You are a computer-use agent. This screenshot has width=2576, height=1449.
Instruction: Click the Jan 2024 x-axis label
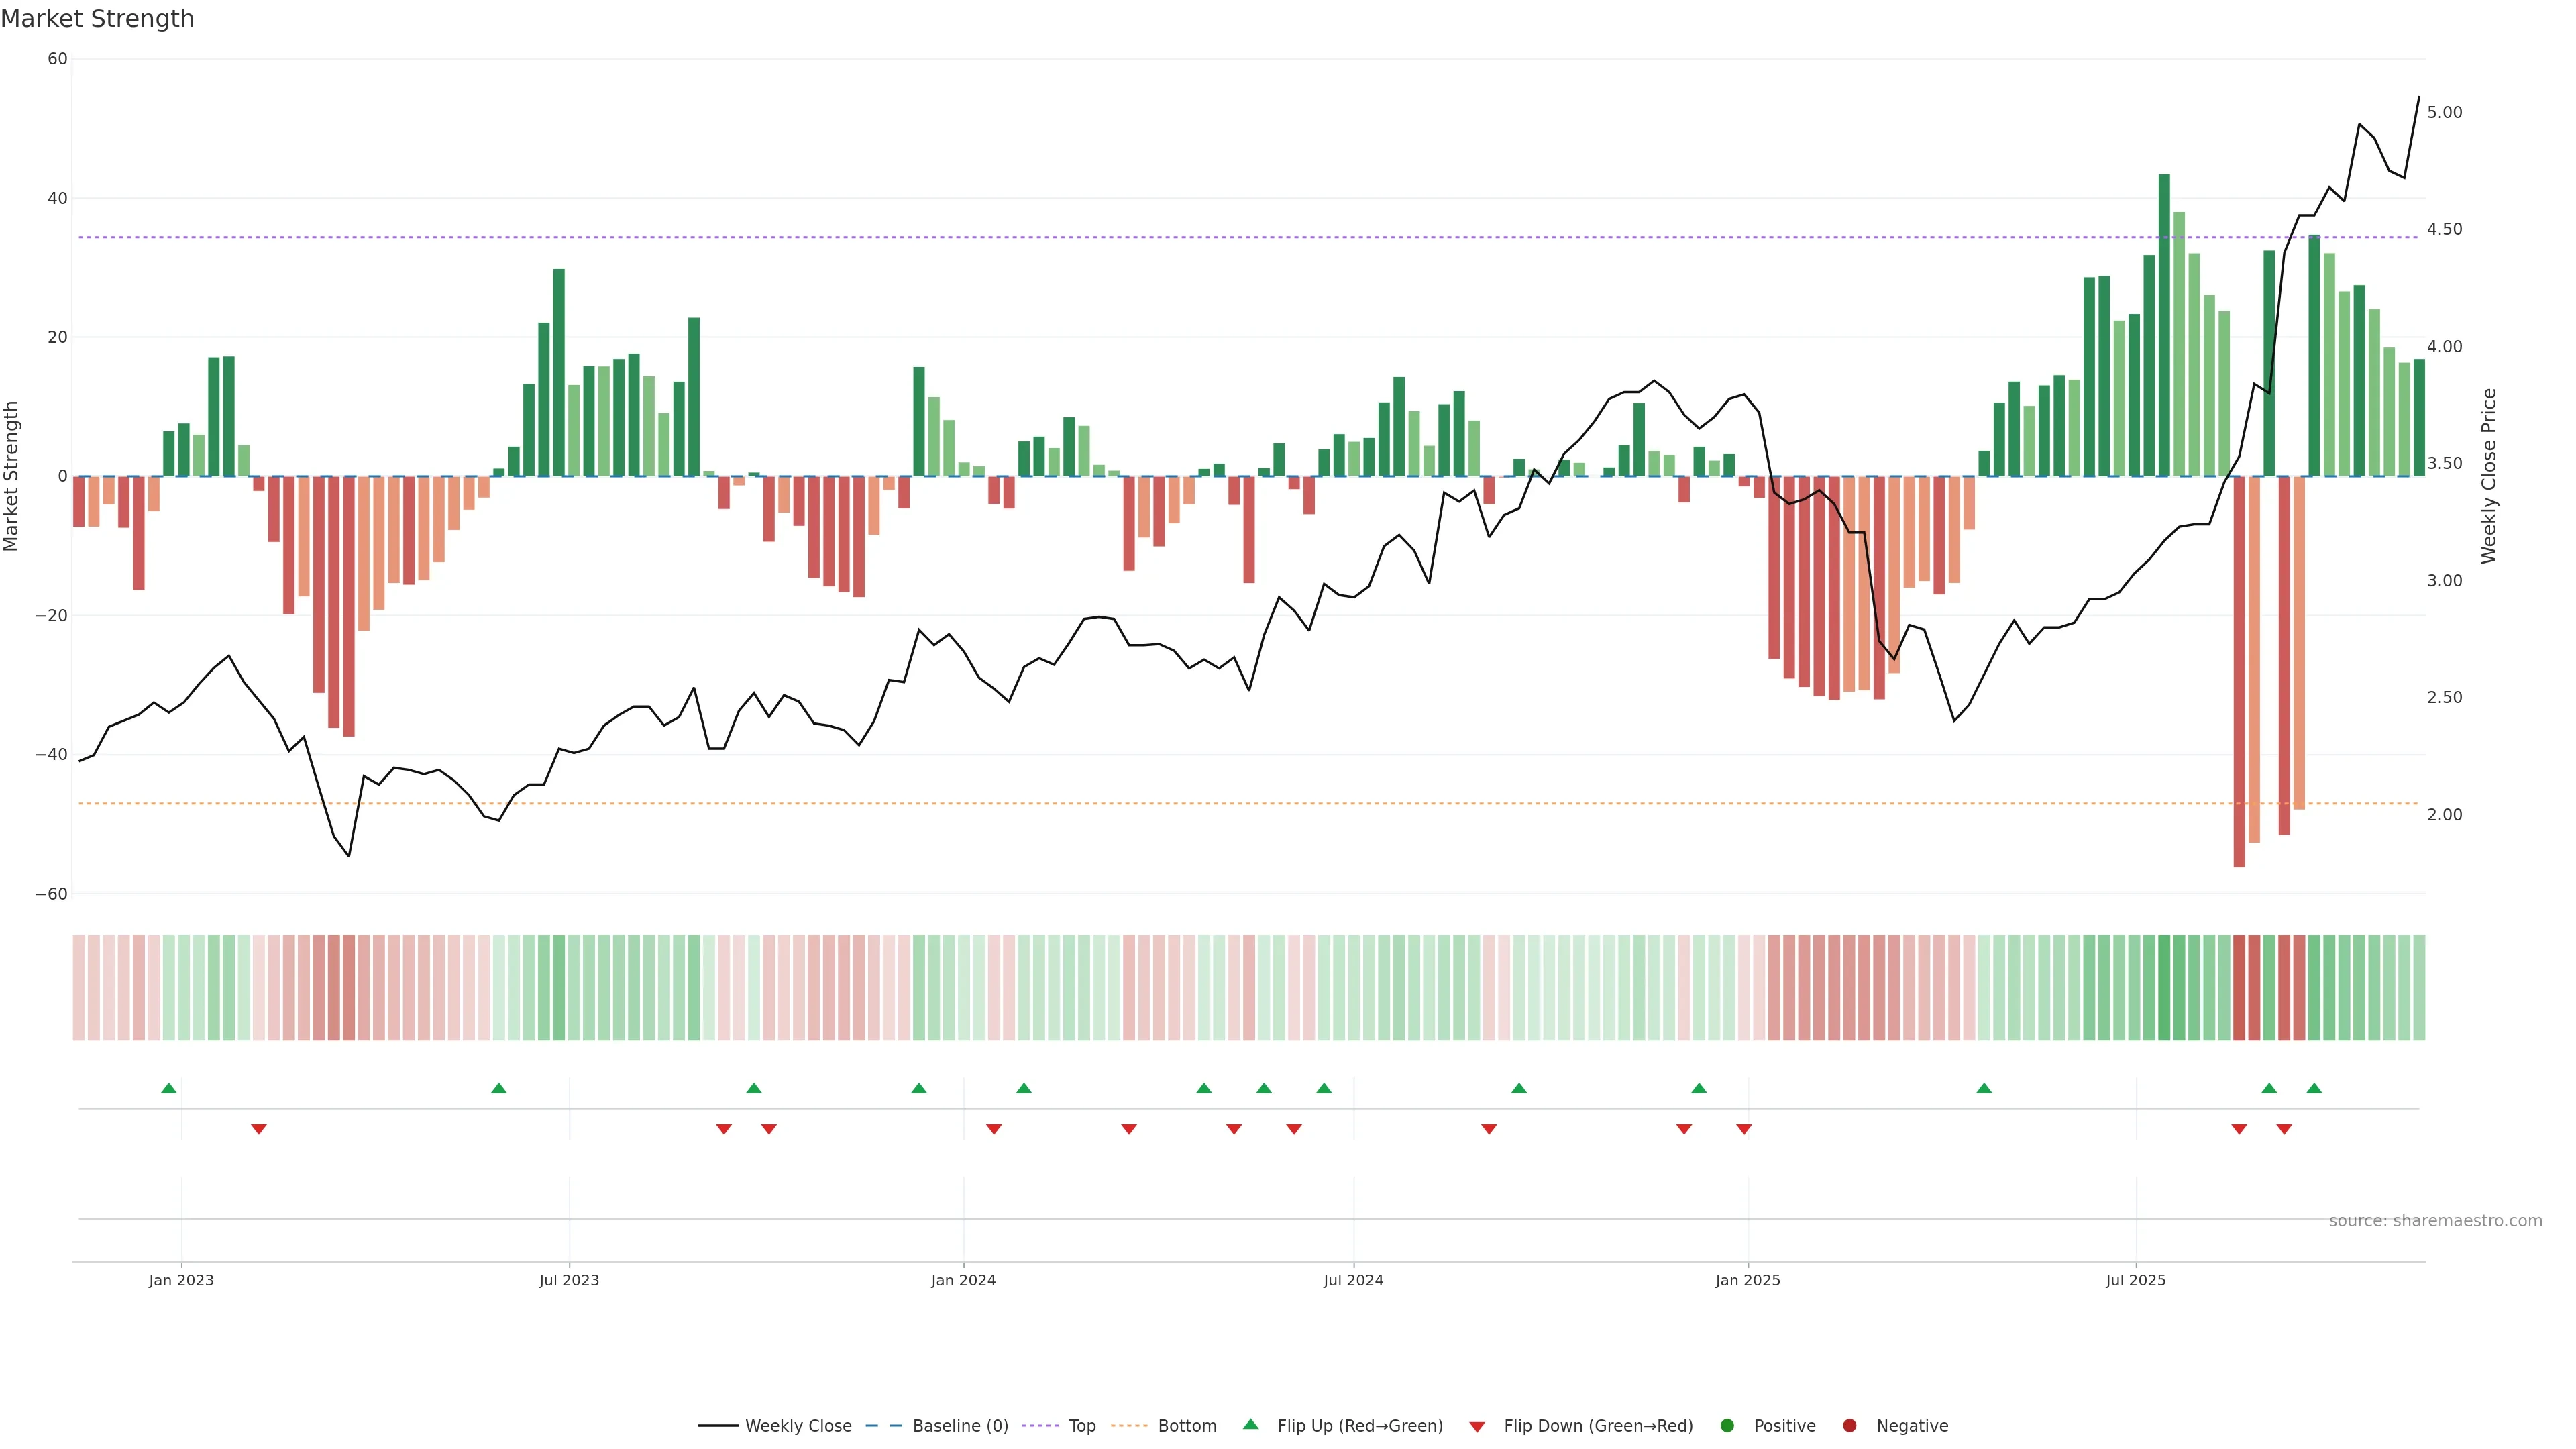click(963, 1280)
